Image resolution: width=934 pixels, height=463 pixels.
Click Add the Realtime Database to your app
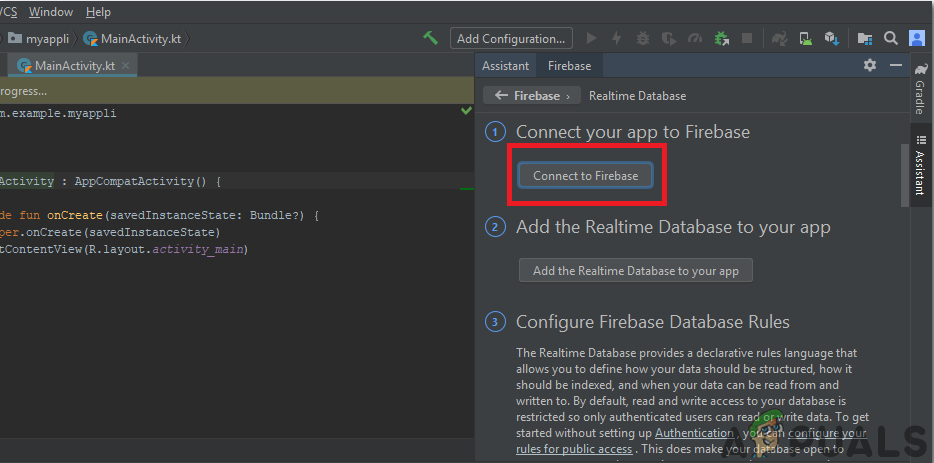(x=635, y=270)
